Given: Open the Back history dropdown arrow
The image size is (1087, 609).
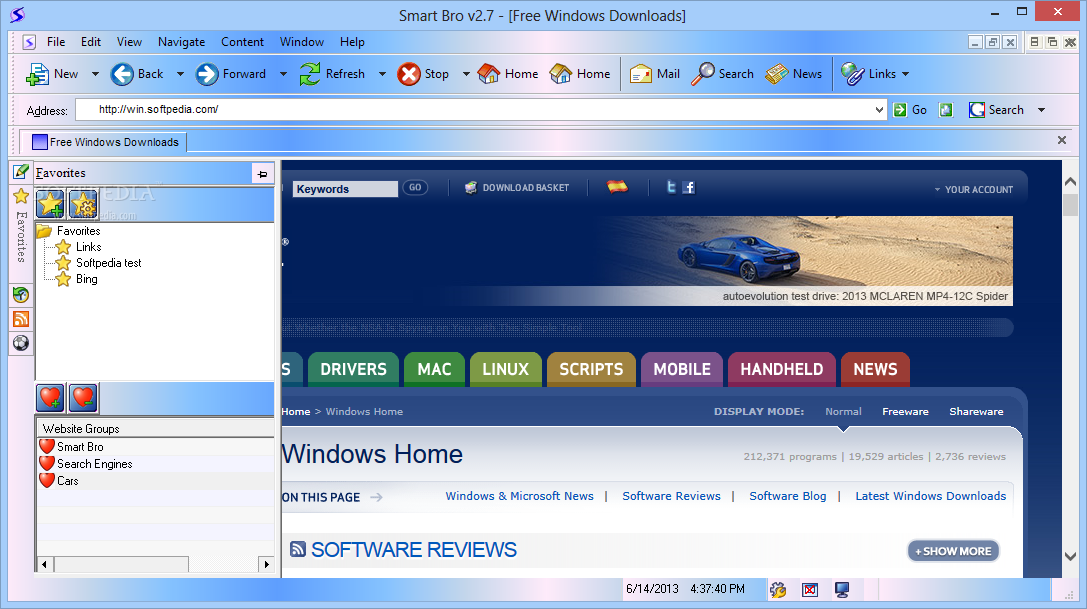Looking at the screenshot, I should point(180,74).
